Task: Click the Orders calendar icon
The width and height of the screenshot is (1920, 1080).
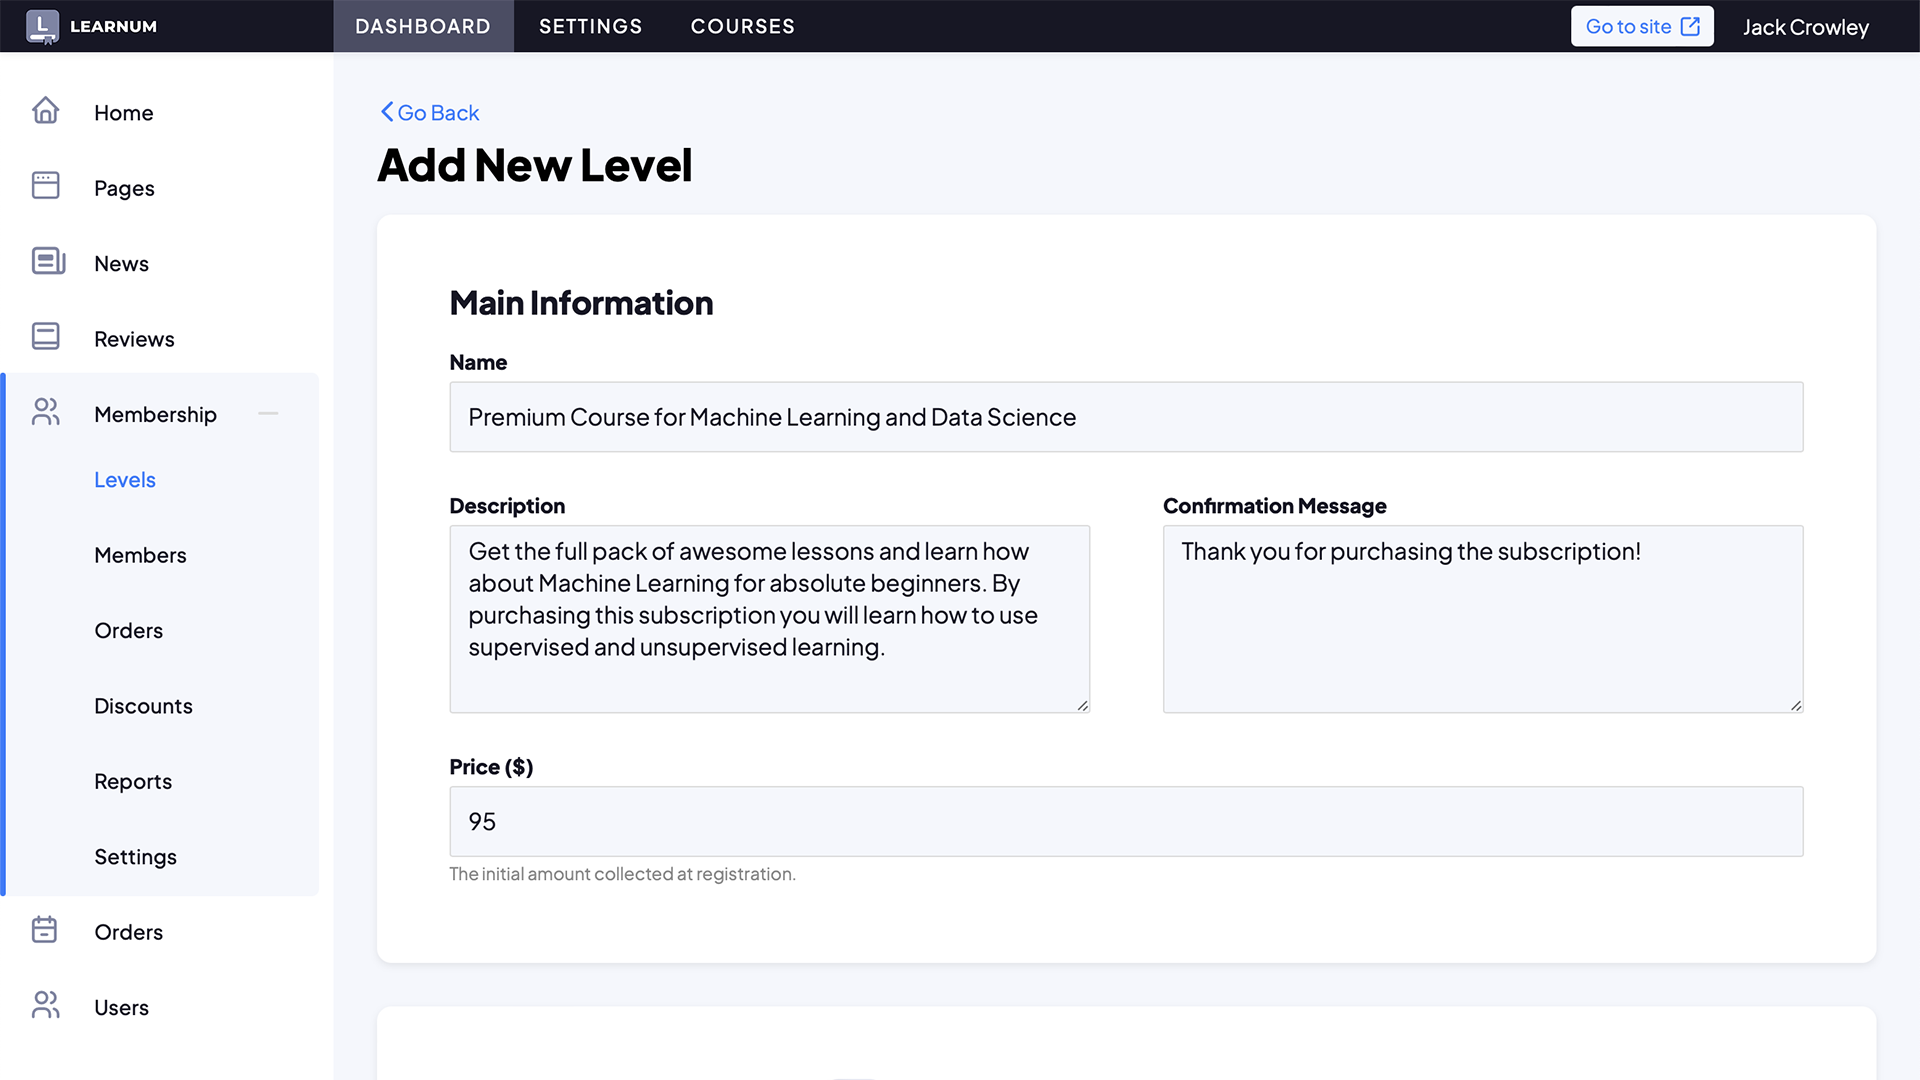Action: click(45, 930)
